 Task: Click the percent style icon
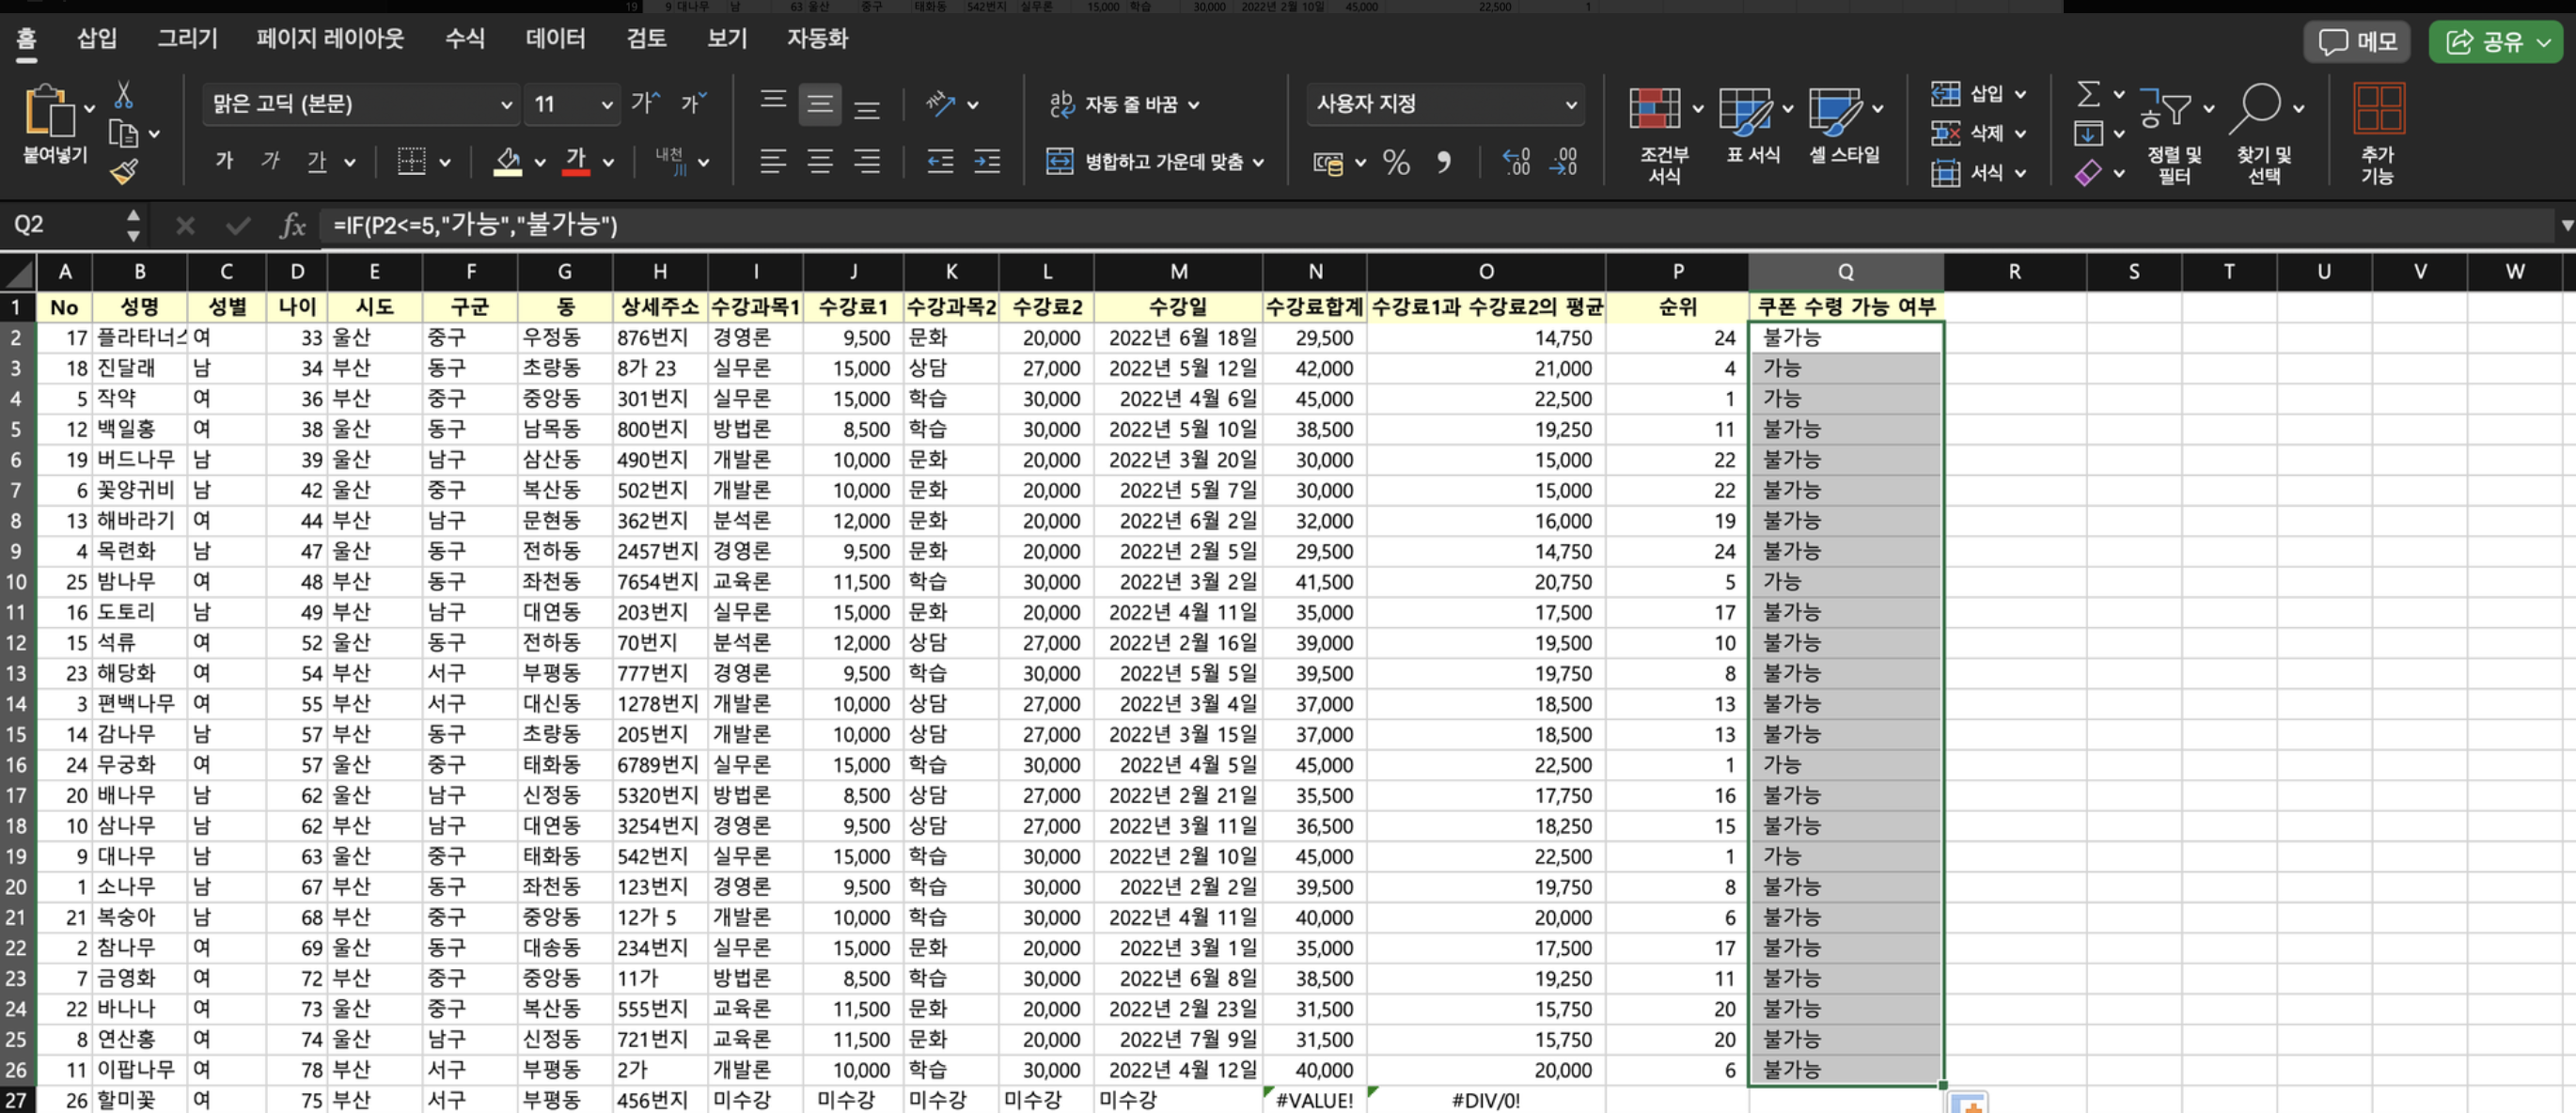click(1396, 162)
